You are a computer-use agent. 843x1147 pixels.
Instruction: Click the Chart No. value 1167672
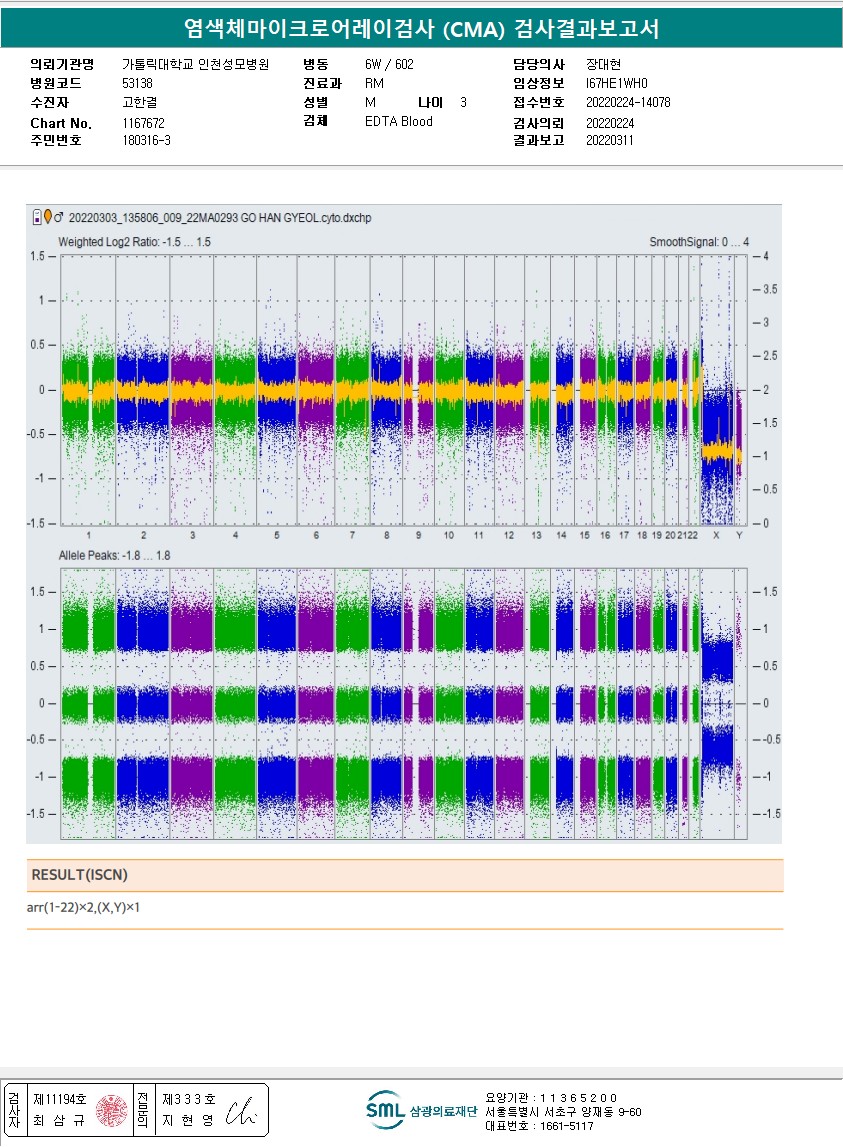[x=143, y=123]
